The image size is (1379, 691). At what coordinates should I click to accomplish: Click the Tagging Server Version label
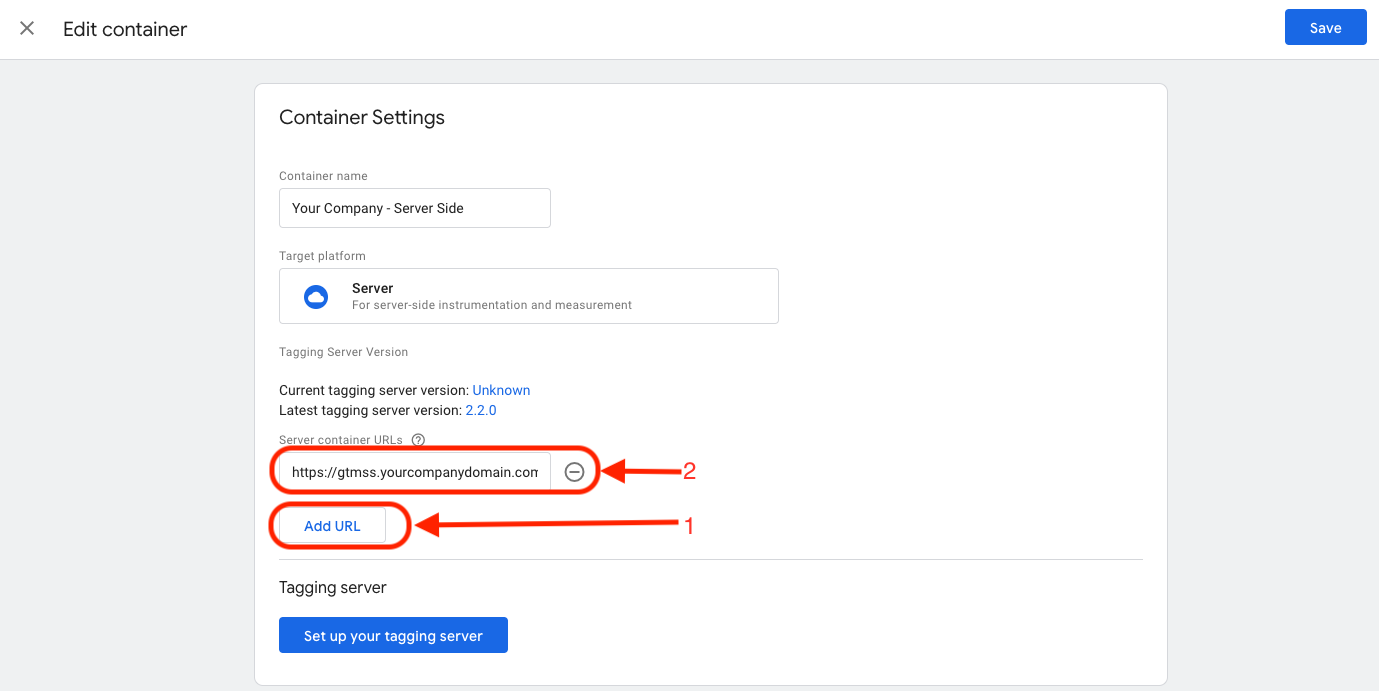[343, 352]
